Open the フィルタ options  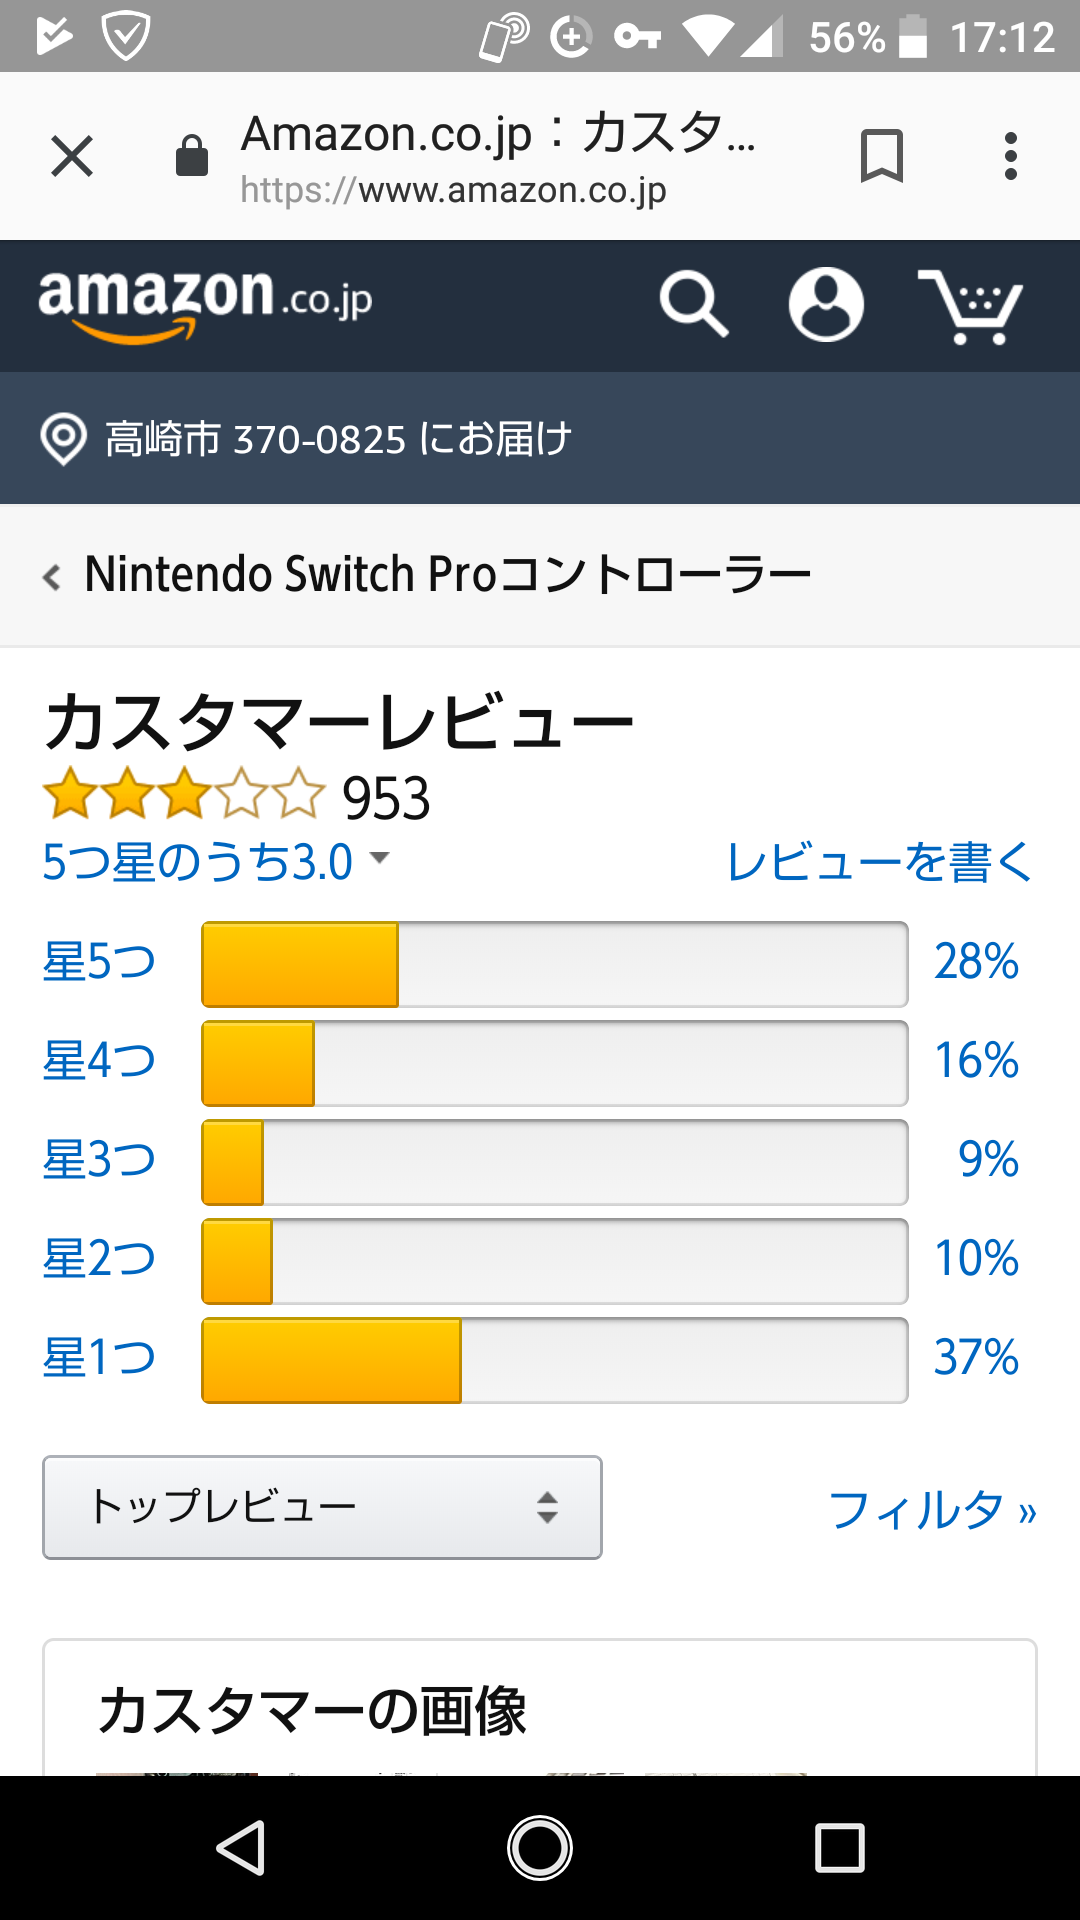932,1510
